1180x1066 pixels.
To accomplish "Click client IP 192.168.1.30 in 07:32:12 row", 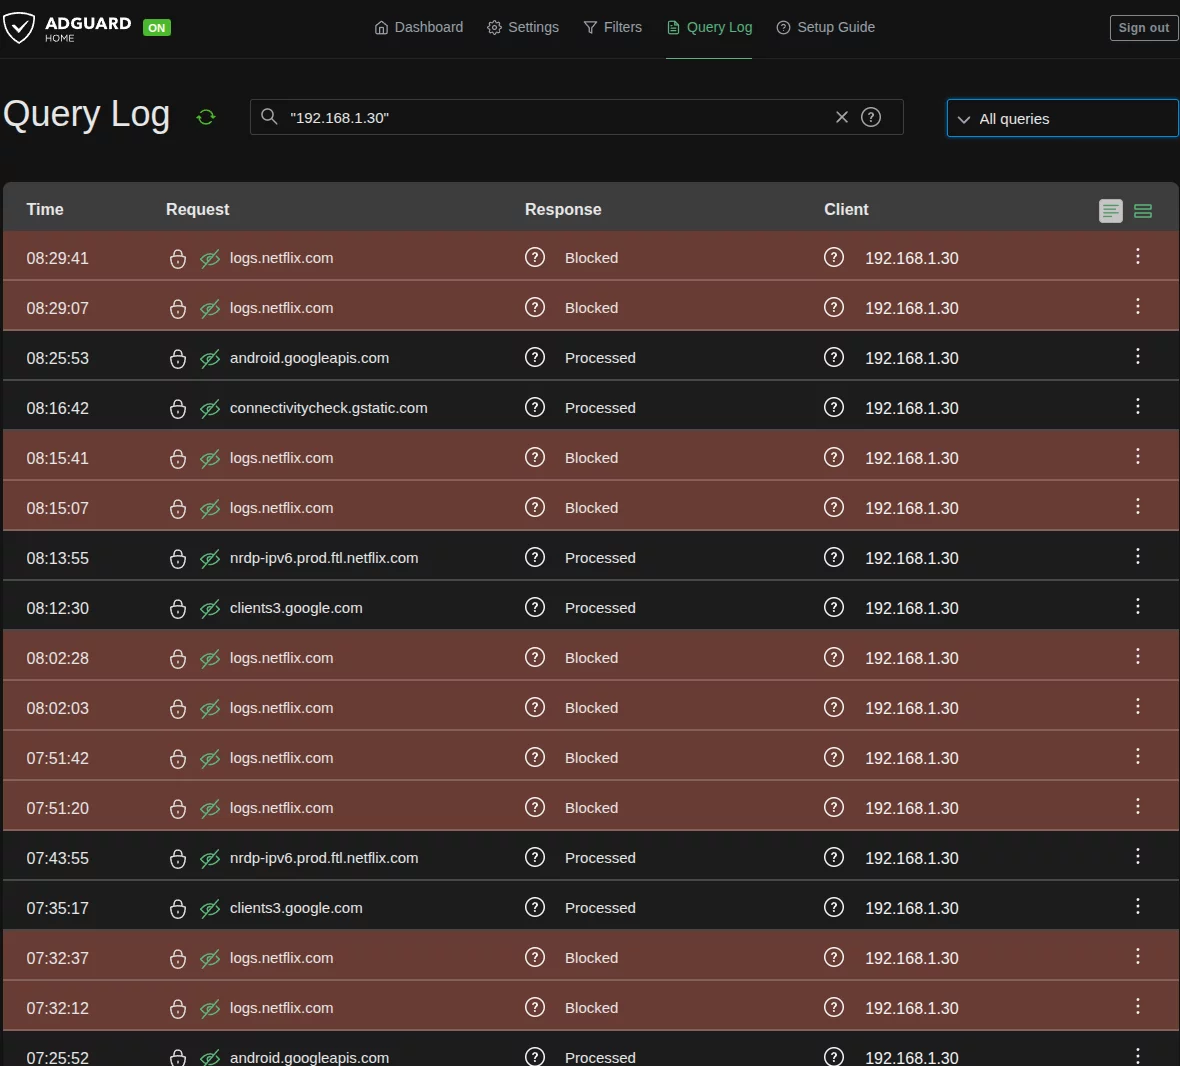I will coord(911,1009).
